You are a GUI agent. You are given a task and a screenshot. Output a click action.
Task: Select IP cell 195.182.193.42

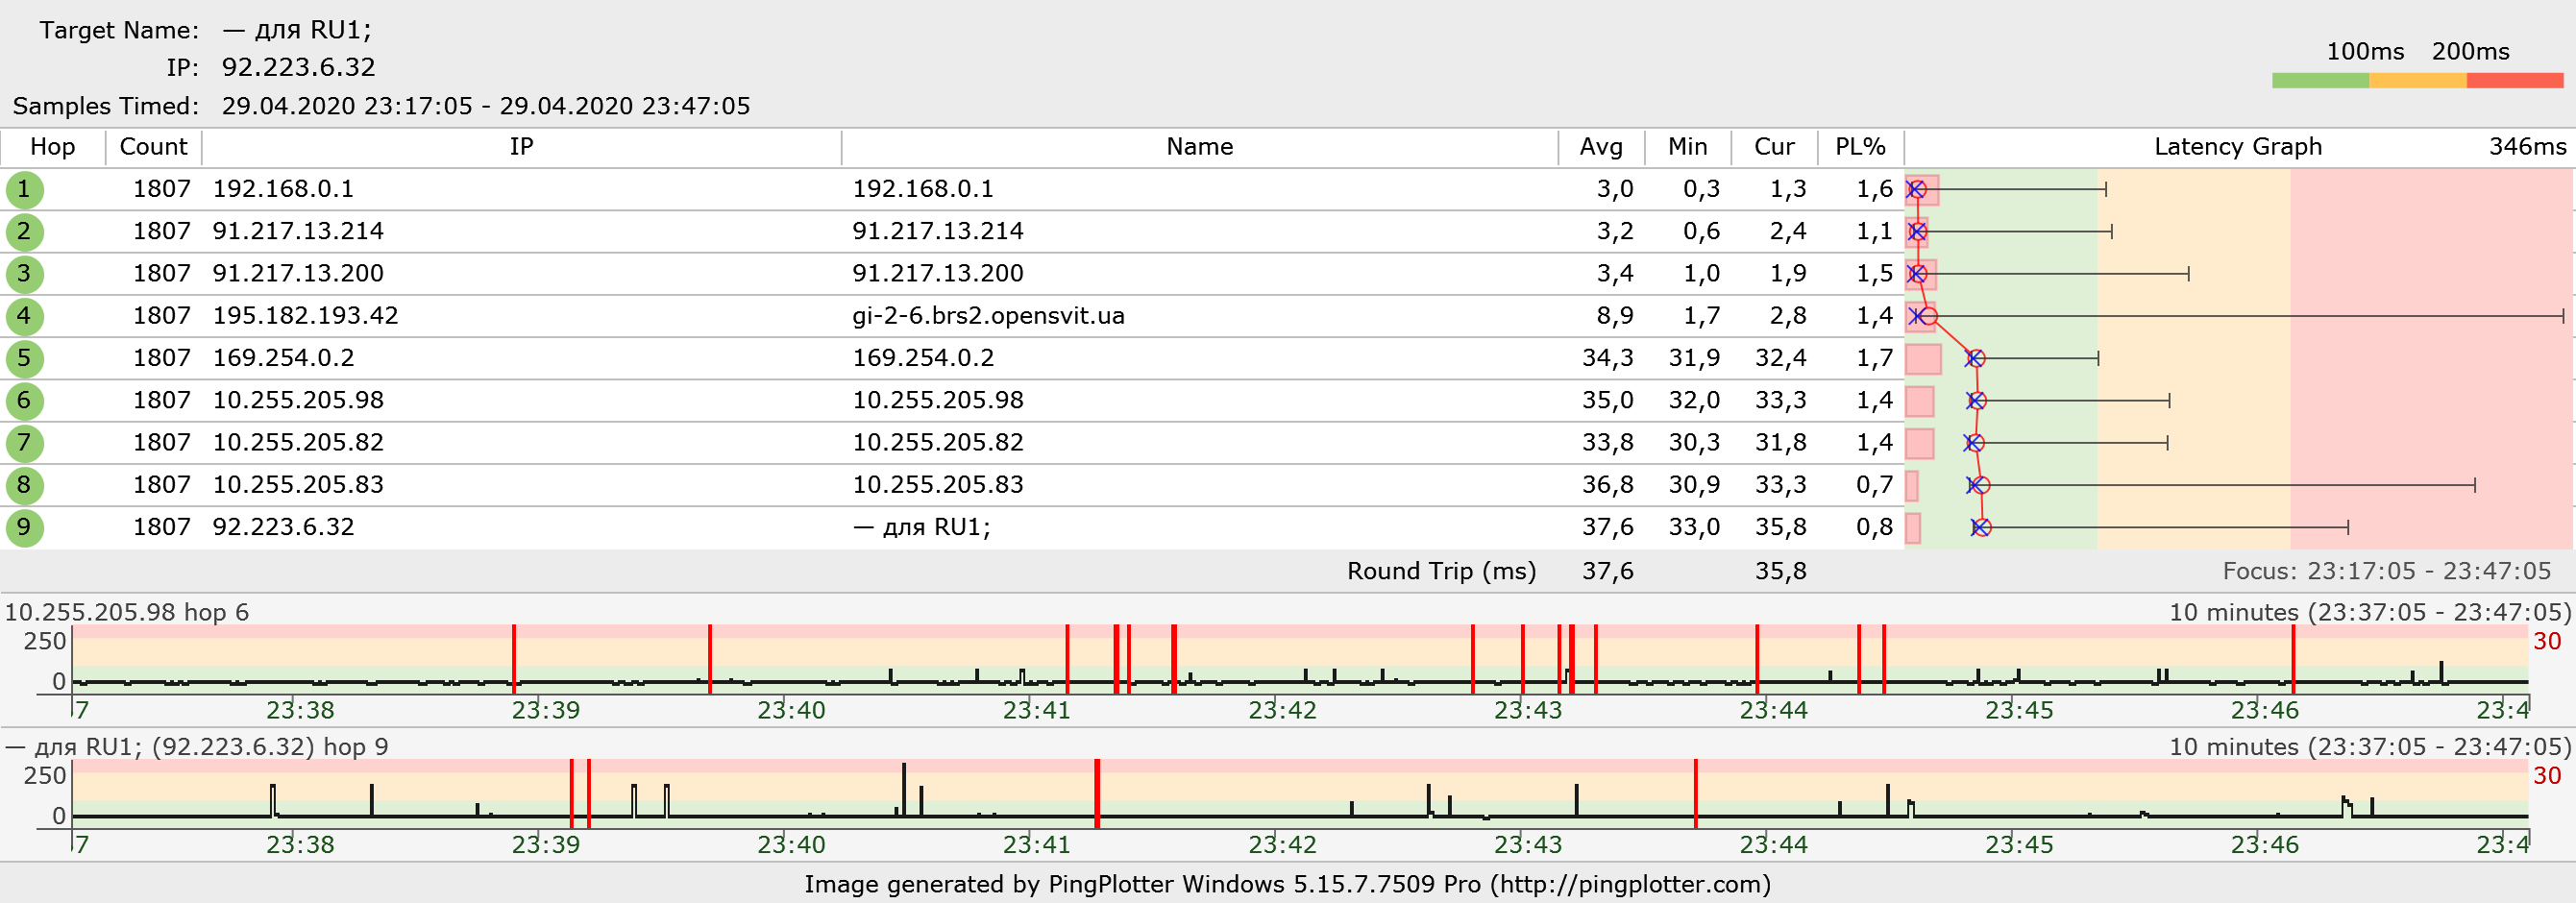tap(305, 316)
